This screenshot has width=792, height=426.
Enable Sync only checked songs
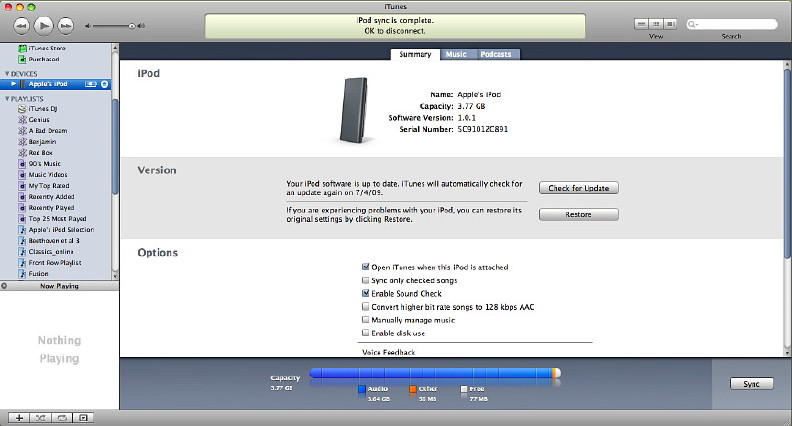[366, 280]
